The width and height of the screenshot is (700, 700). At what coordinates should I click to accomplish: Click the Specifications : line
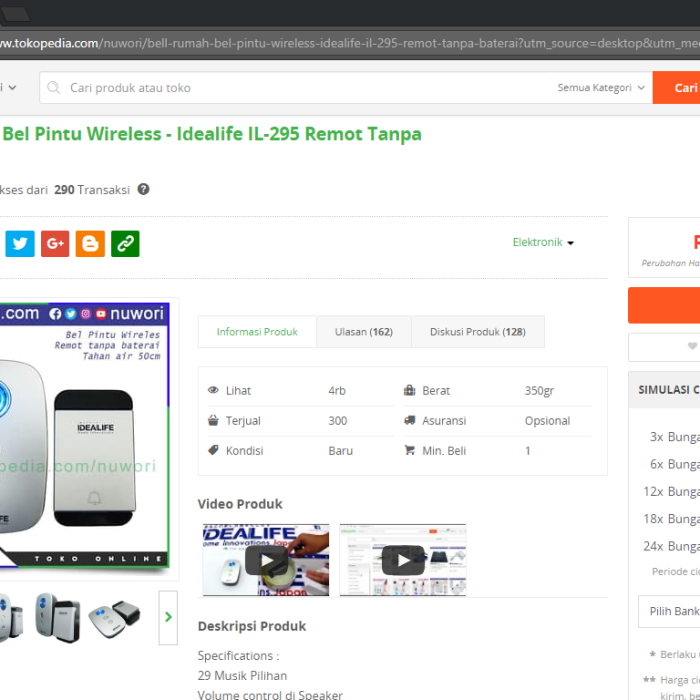tap(238, 656)
